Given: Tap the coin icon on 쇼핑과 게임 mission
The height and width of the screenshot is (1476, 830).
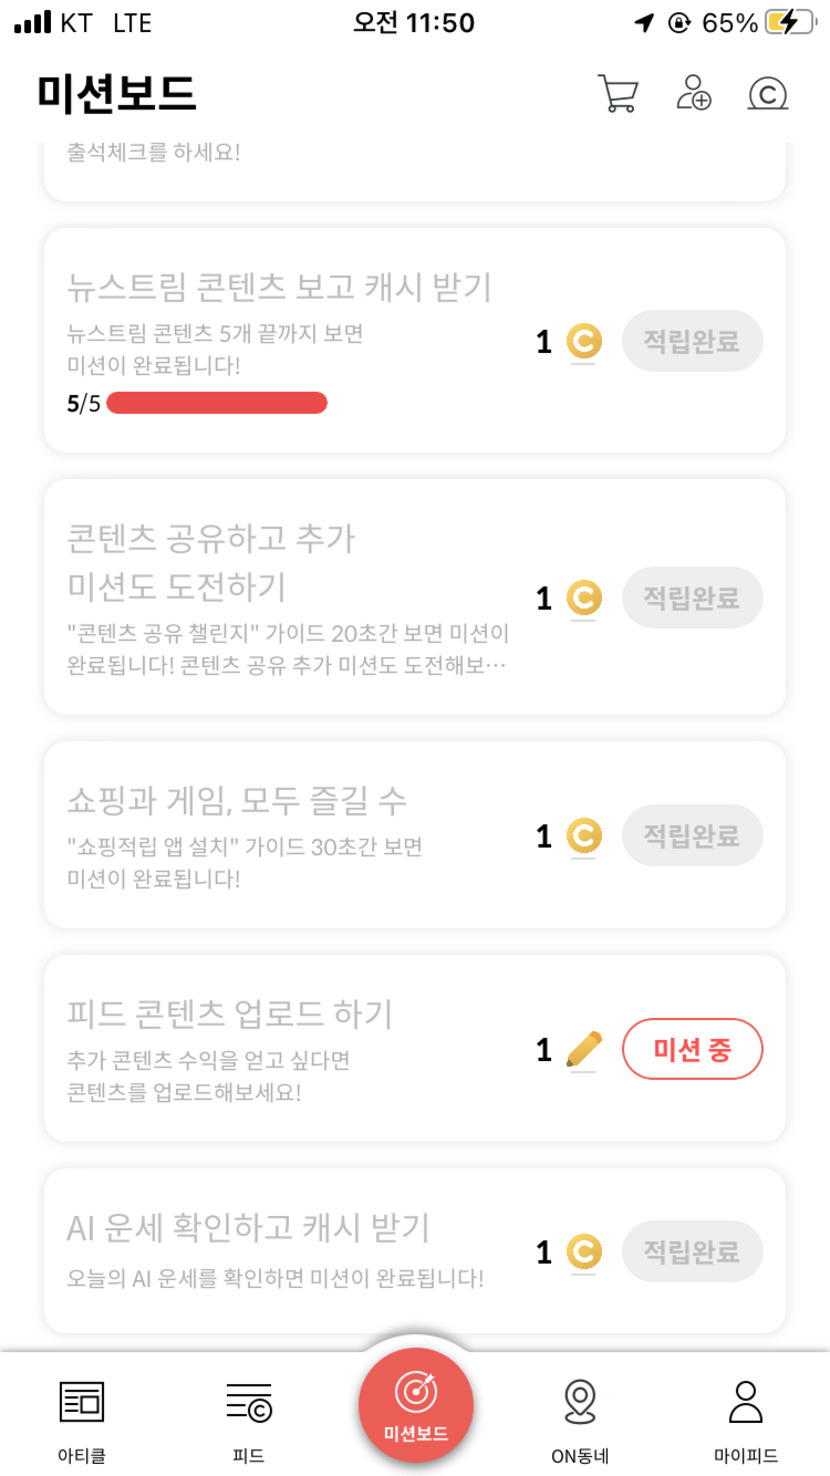Looking at the screenshot, I should 584,836.
